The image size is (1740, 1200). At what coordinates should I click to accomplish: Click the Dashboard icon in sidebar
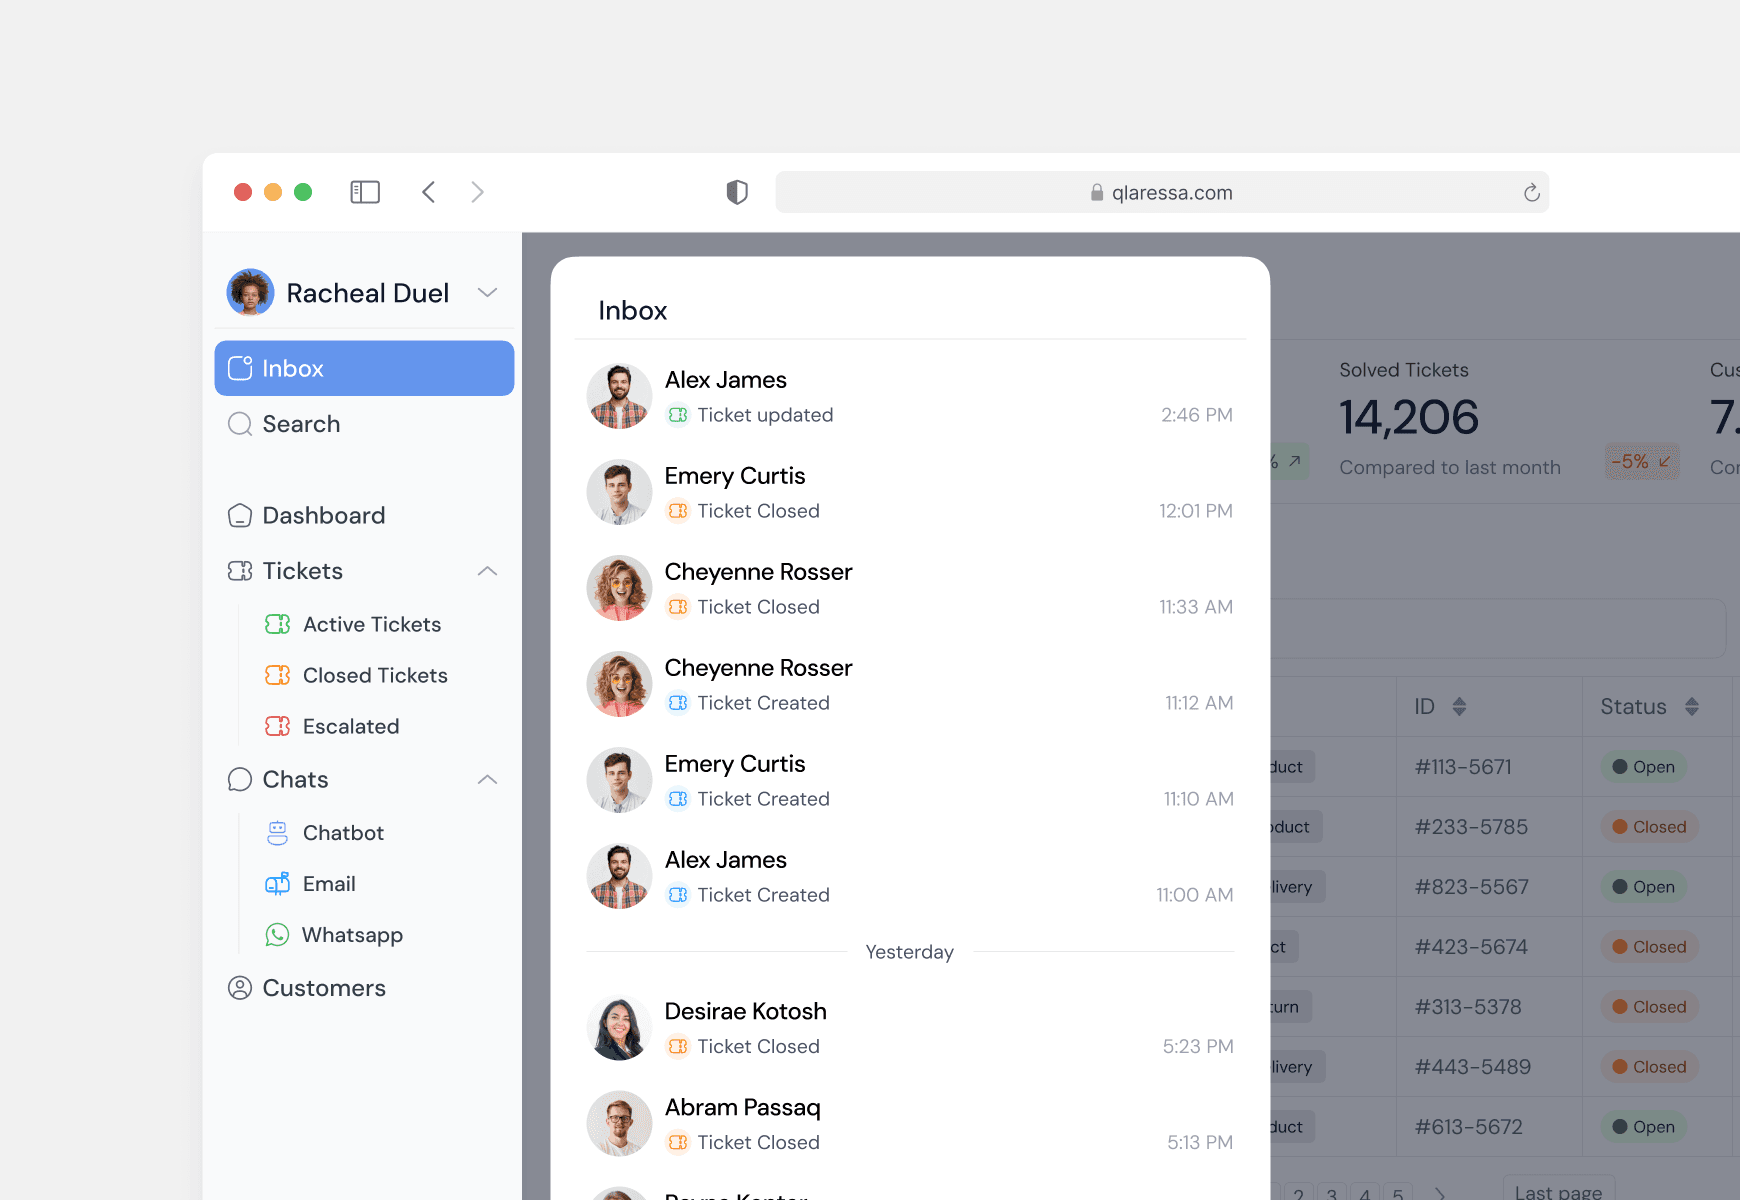[x=240, y=515]
